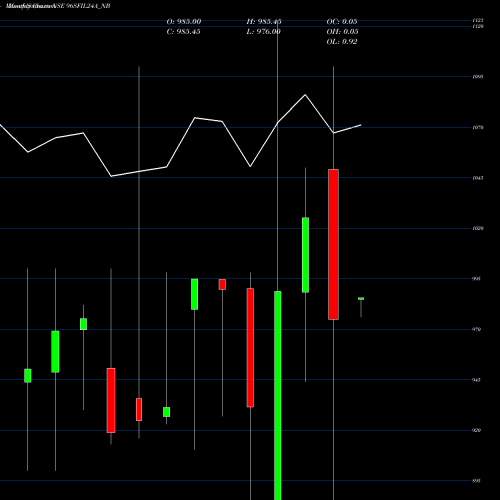Click the low value 'L: 976.00'
Image resolution: width=500 pixels, height=500 pixels.
point(263,32)
